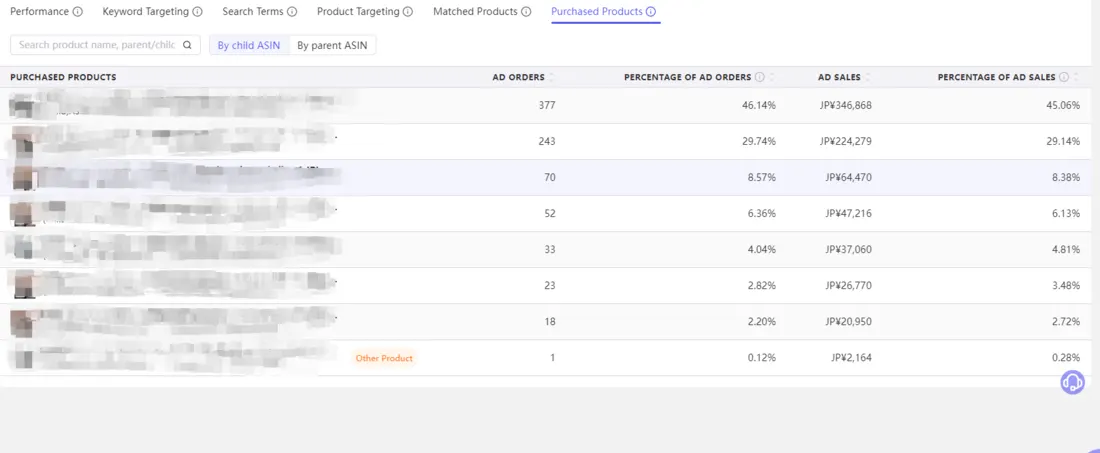Click product thumbnail in the 377 orders row

(x=23, y=106)
